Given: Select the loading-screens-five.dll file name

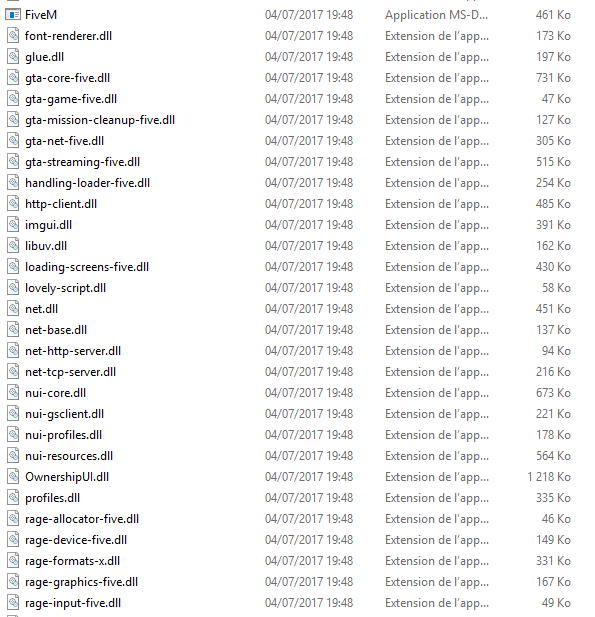Looking at the screenshot, I should tap(87, 267).
